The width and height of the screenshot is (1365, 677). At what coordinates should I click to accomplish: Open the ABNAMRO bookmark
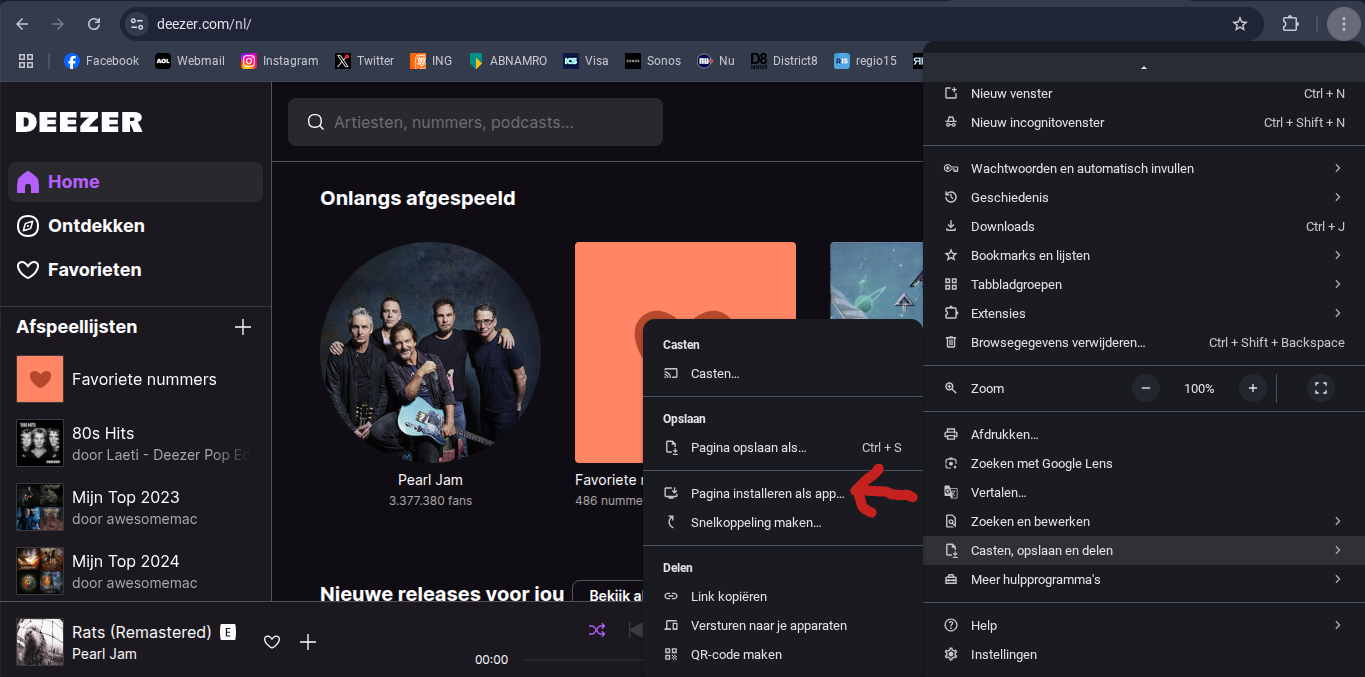click(x=508, y=61)
